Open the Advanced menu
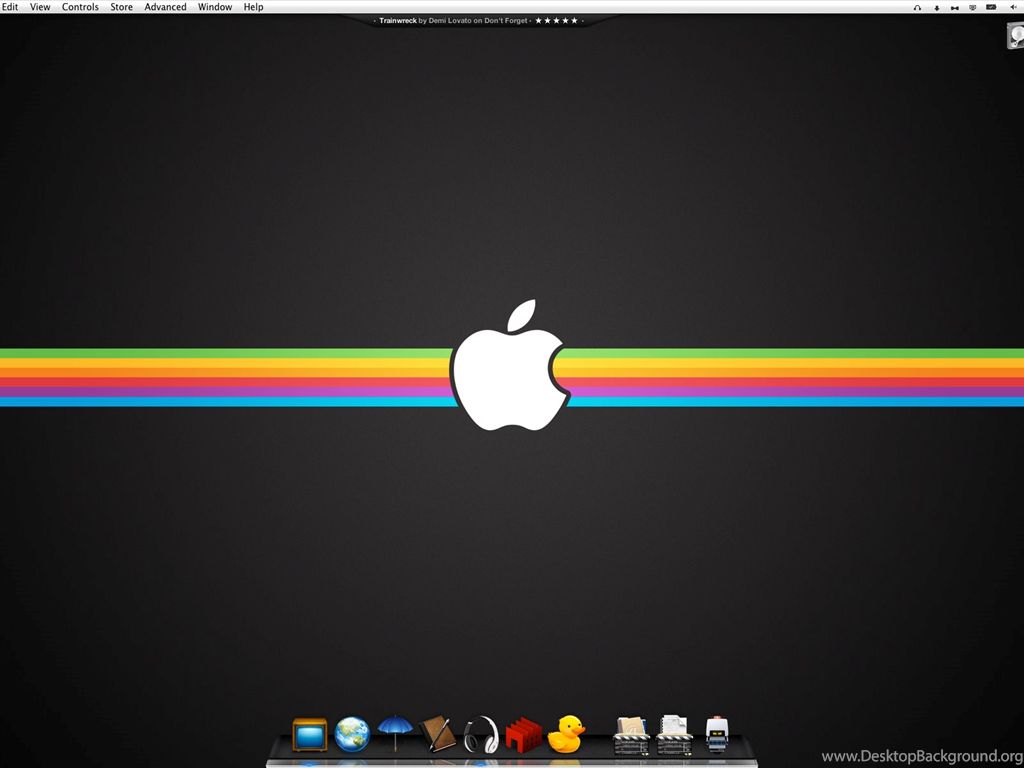Image resolution: width=1024 pixels, height=768 pixels. 165,7
